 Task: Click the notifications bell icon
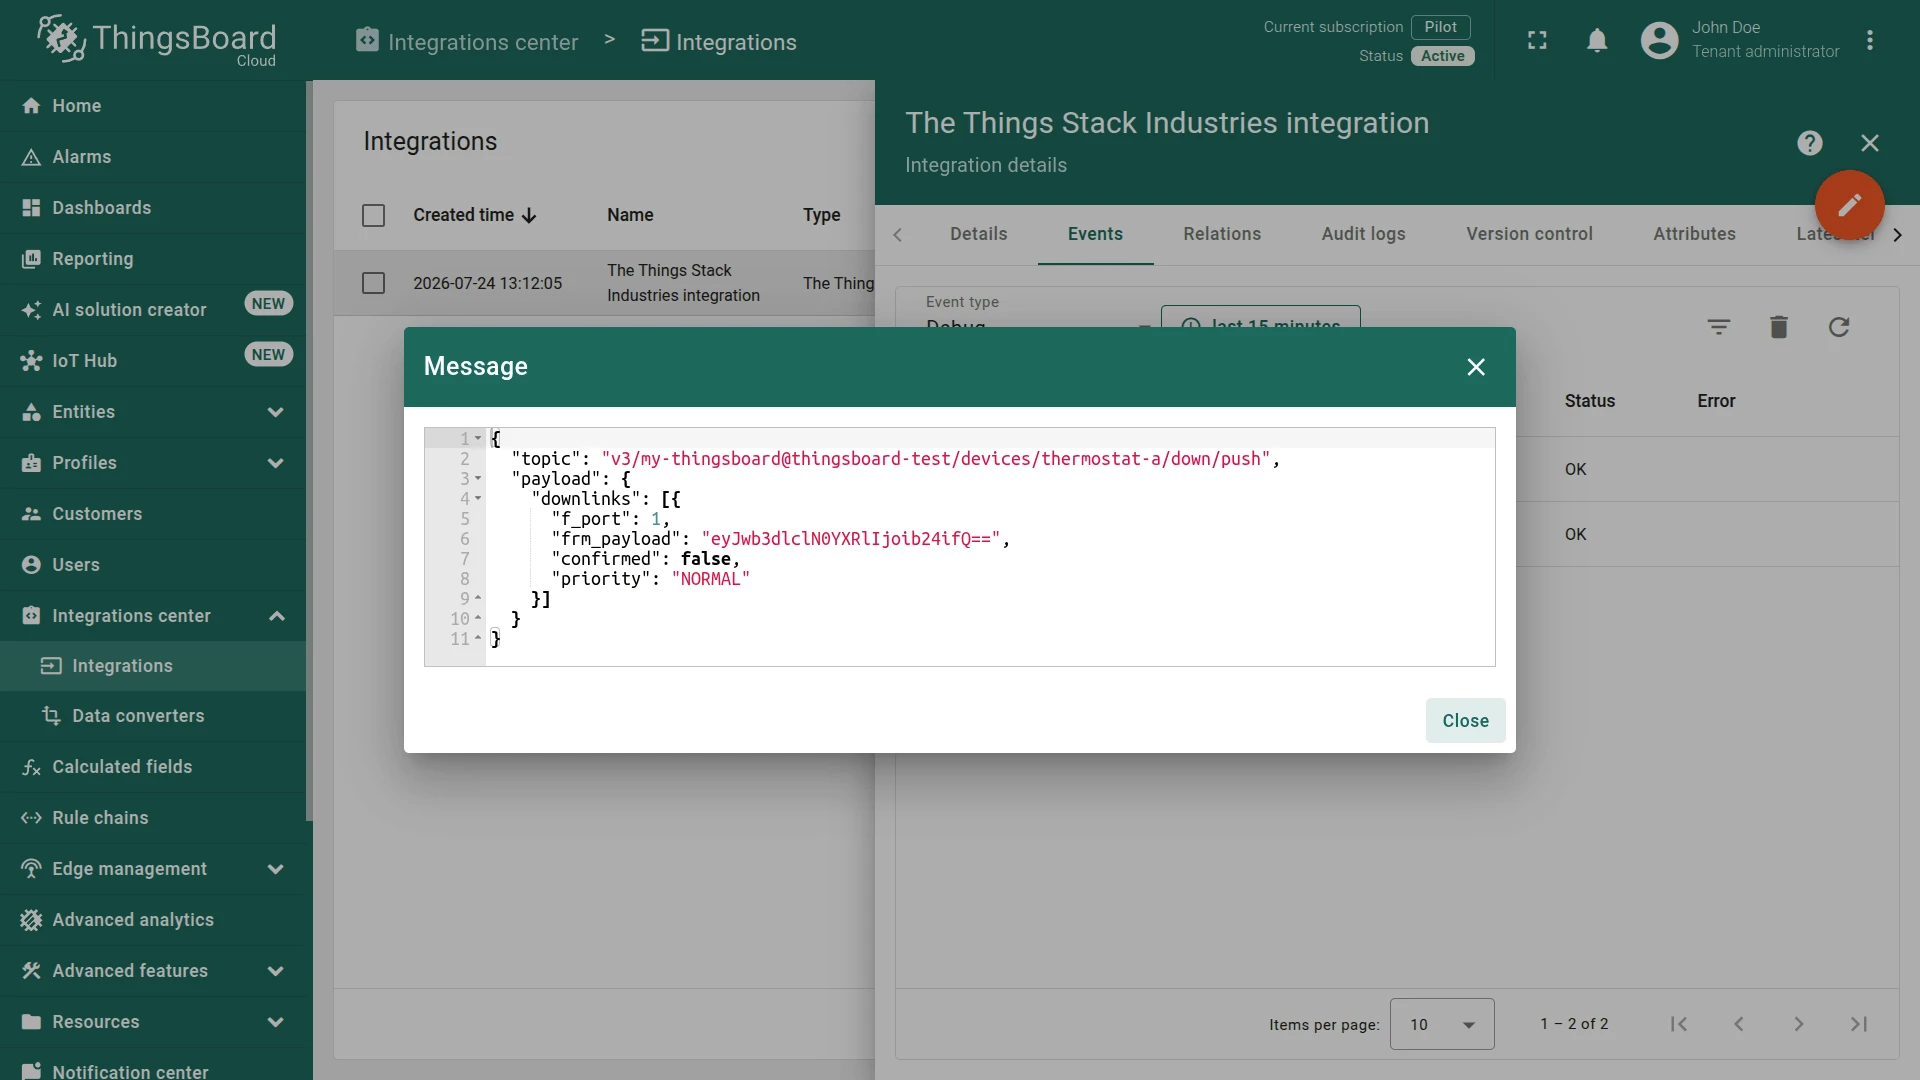(x=1597, y=41)
